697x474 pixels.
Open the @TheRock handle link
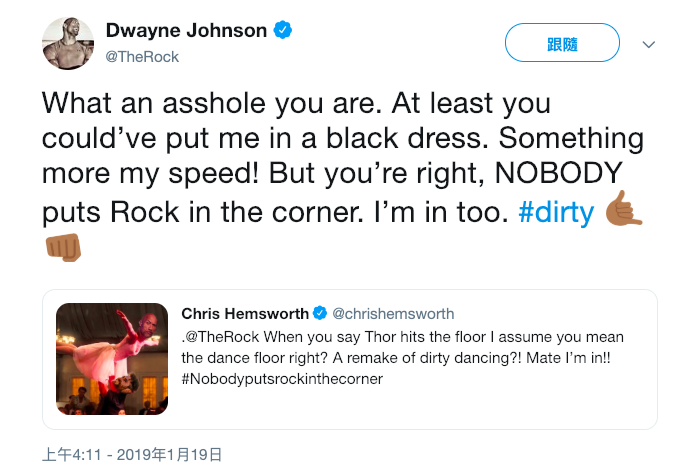pyautogui.click(x=142, y=57)
